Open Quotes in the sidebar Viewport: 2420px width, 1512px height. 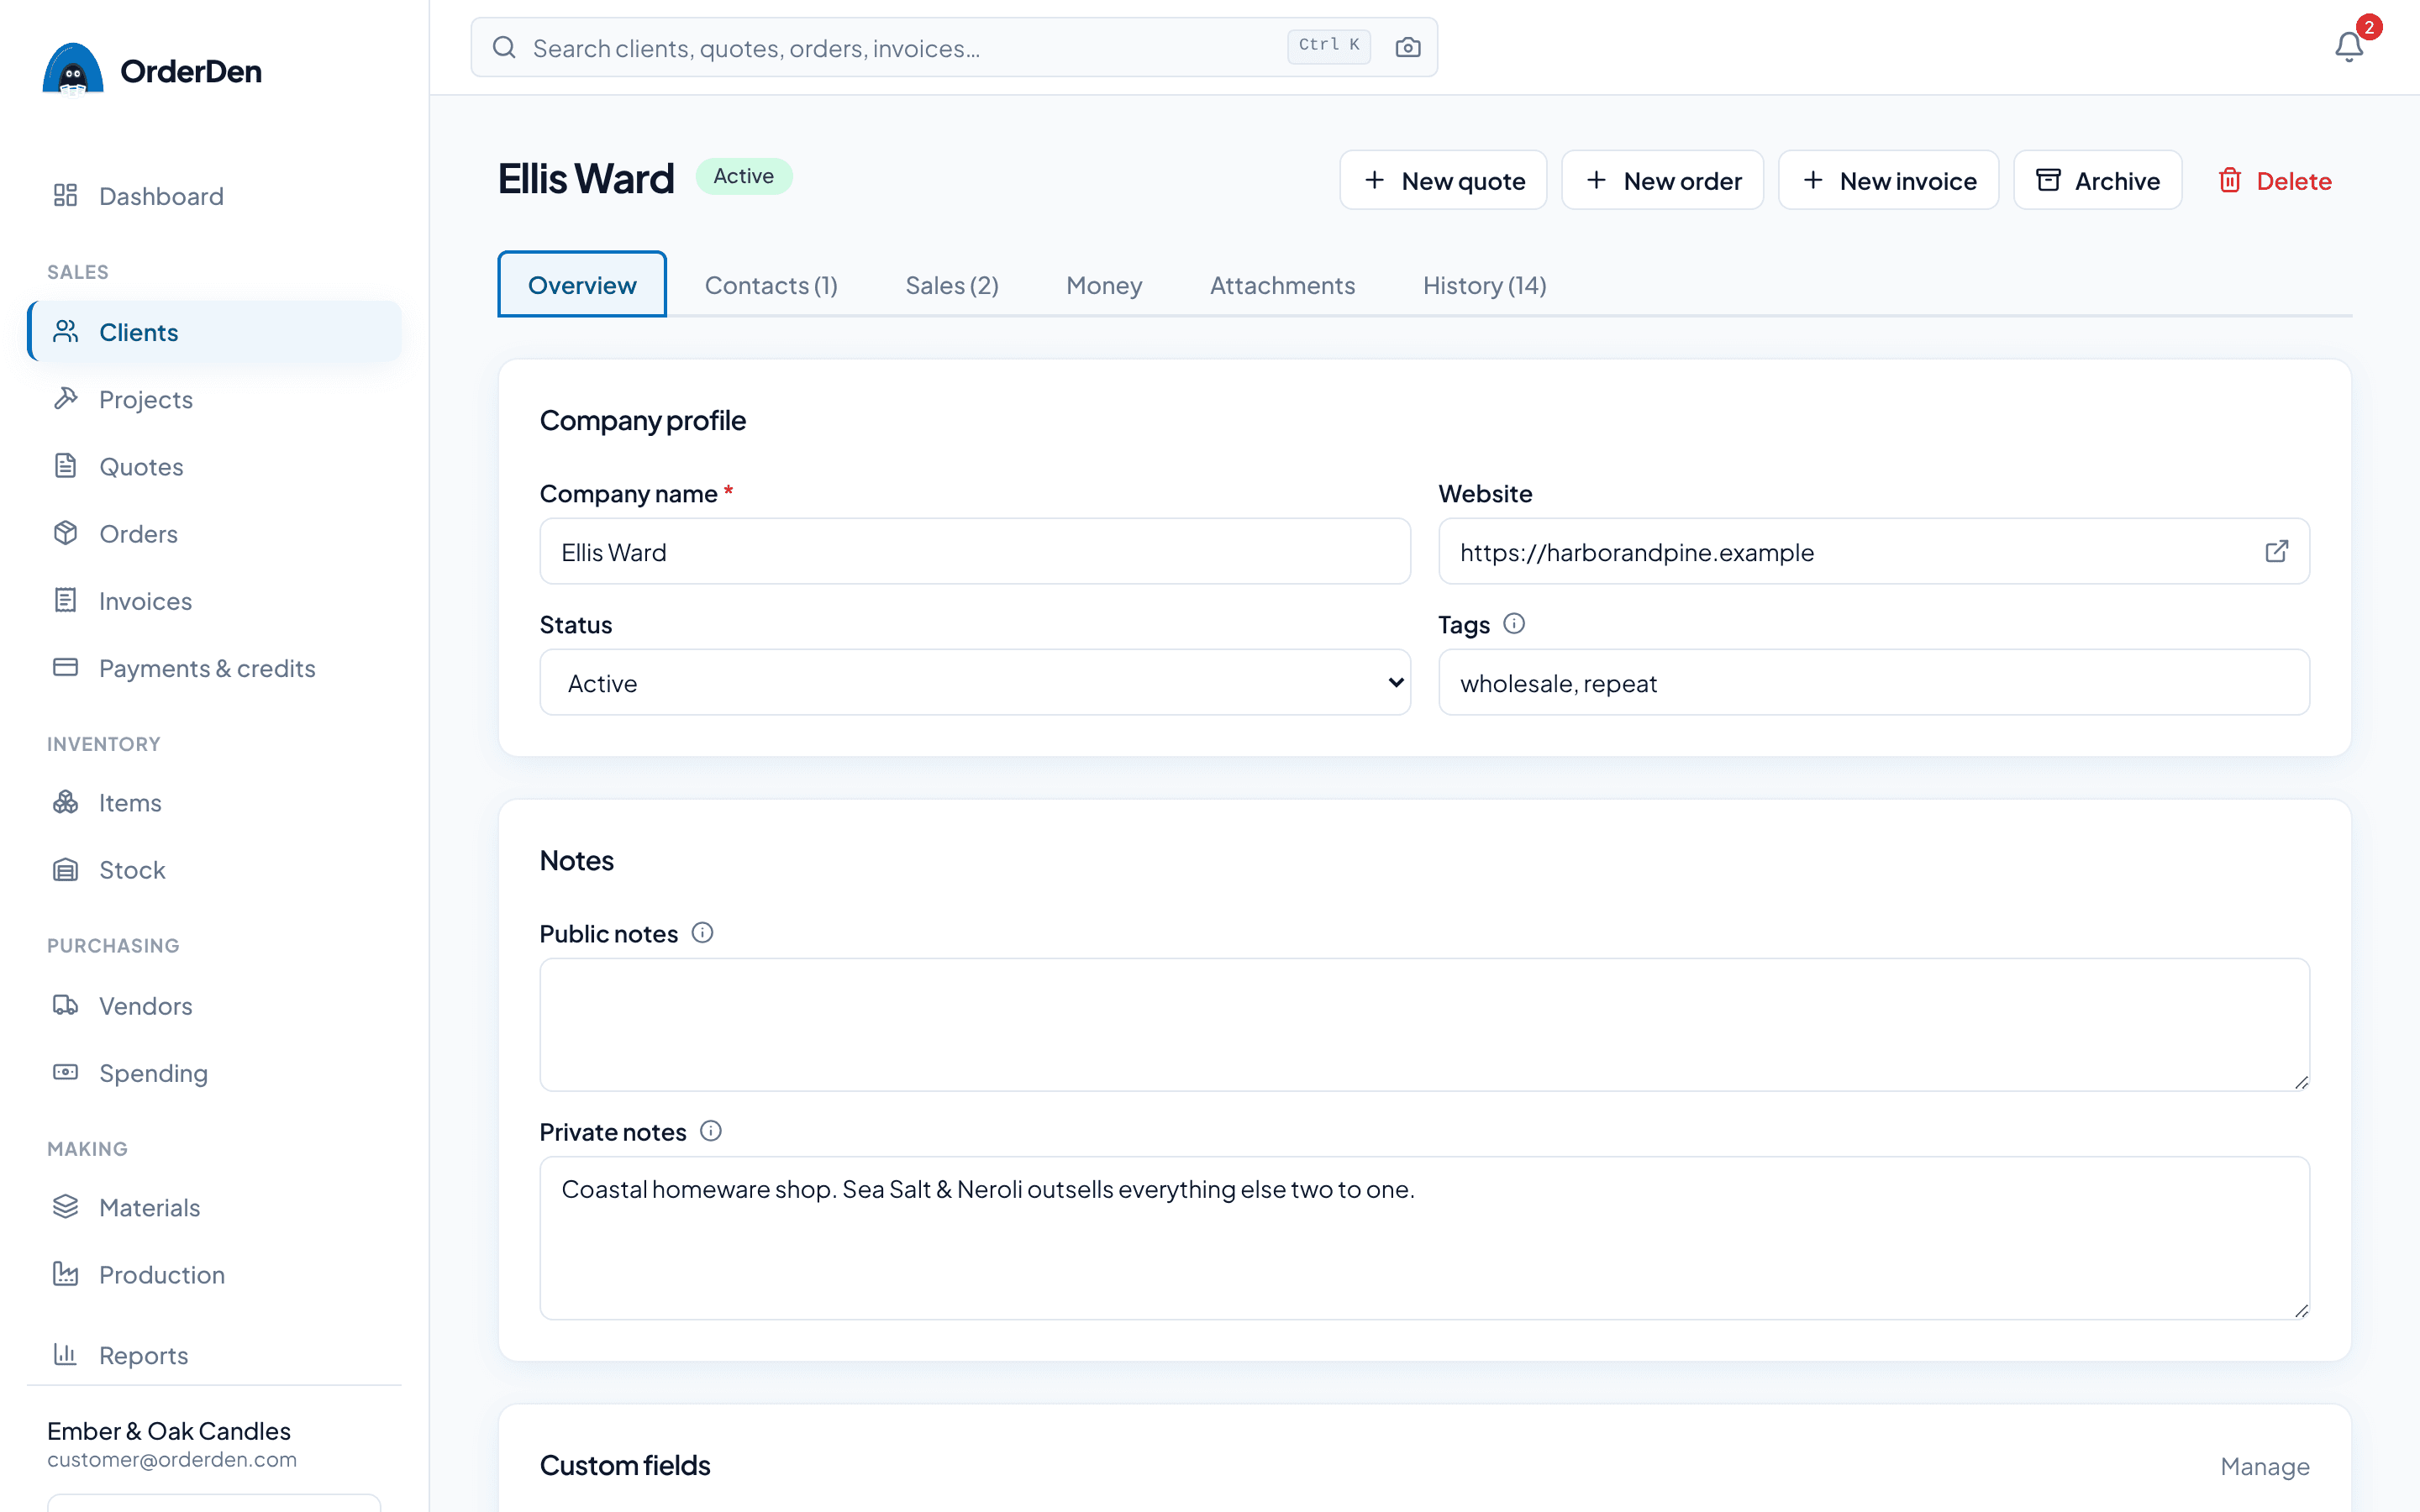[214, 466]
